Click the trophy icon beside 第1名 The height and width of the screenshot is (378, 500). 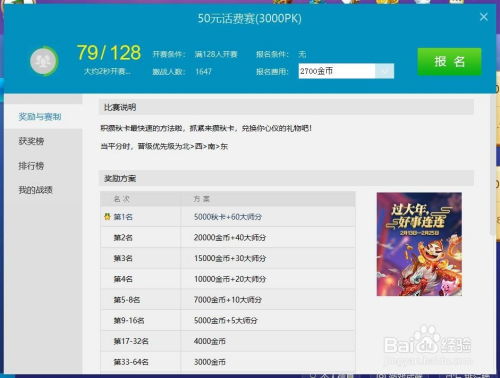click(107, 217)
